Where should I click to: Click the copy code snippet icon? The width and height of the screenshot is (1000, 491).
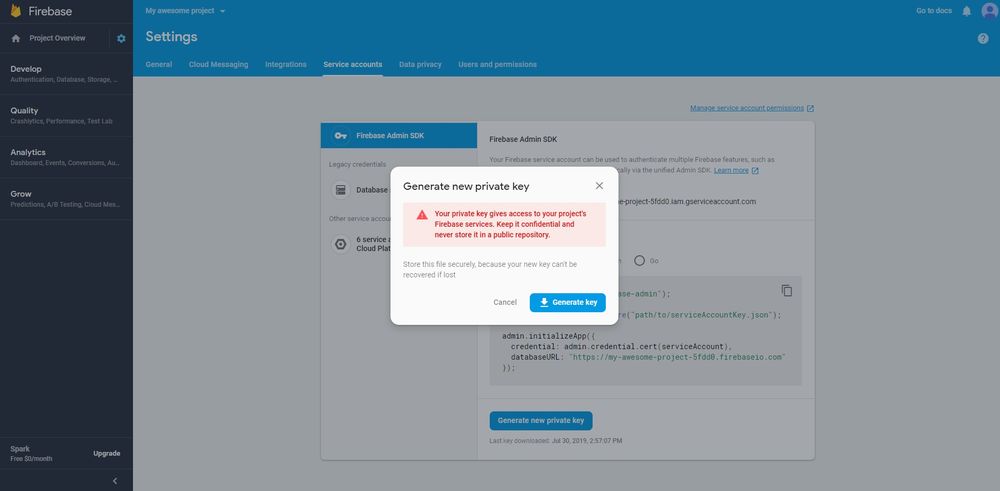[787, 290]
